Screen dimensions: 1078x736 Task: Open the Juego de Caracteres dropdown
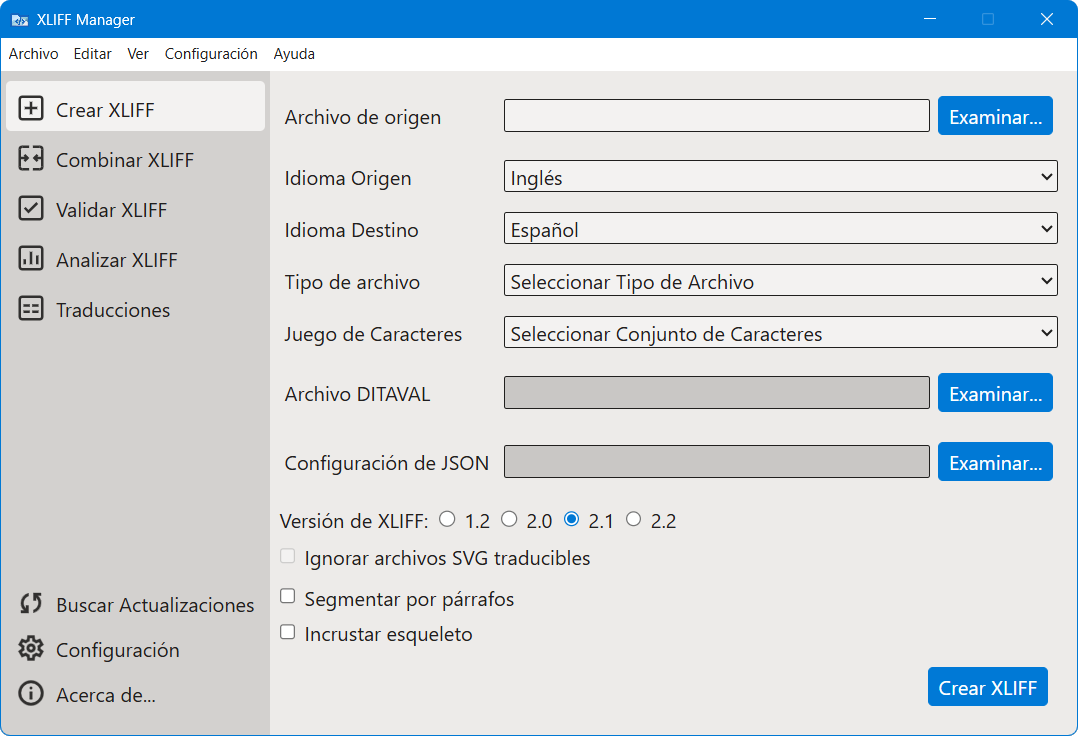(x=780, y=333)
